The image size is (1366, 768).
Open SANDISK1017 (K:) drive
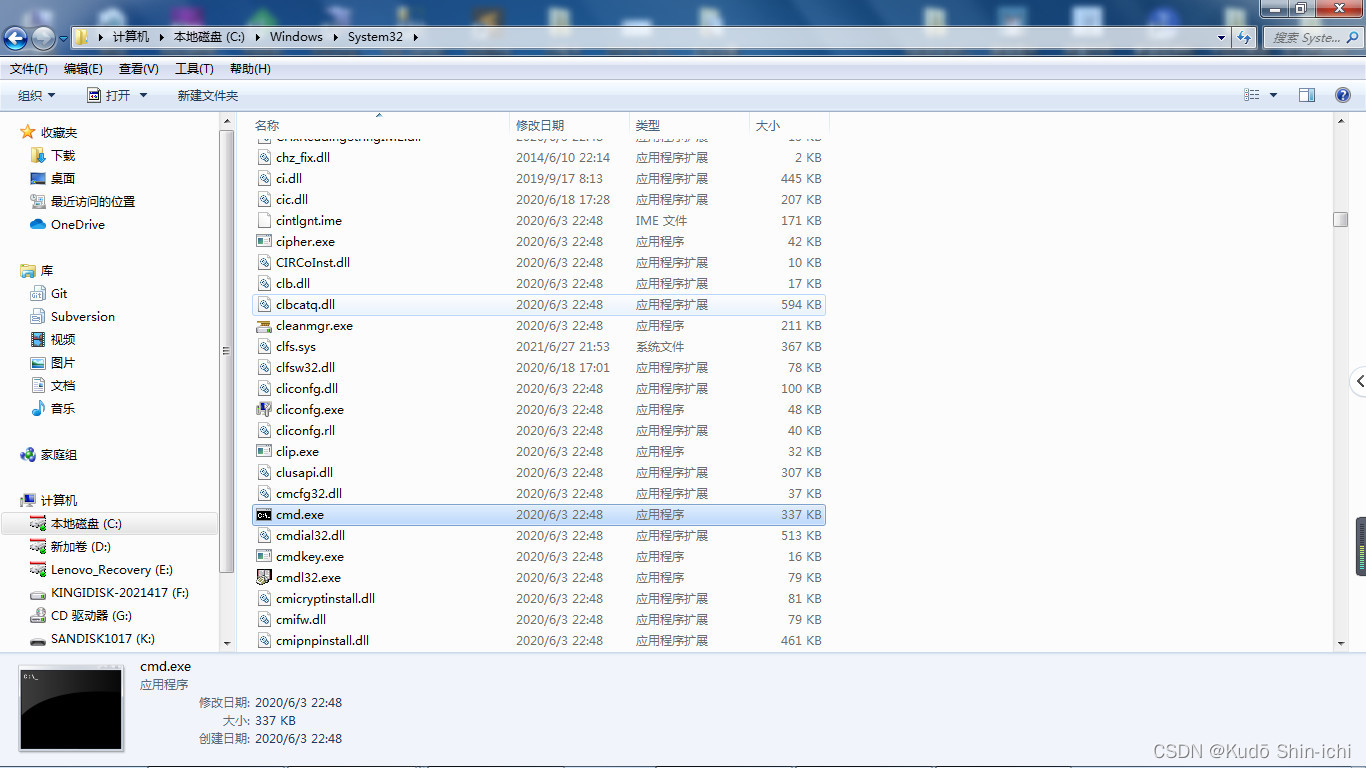103,638
